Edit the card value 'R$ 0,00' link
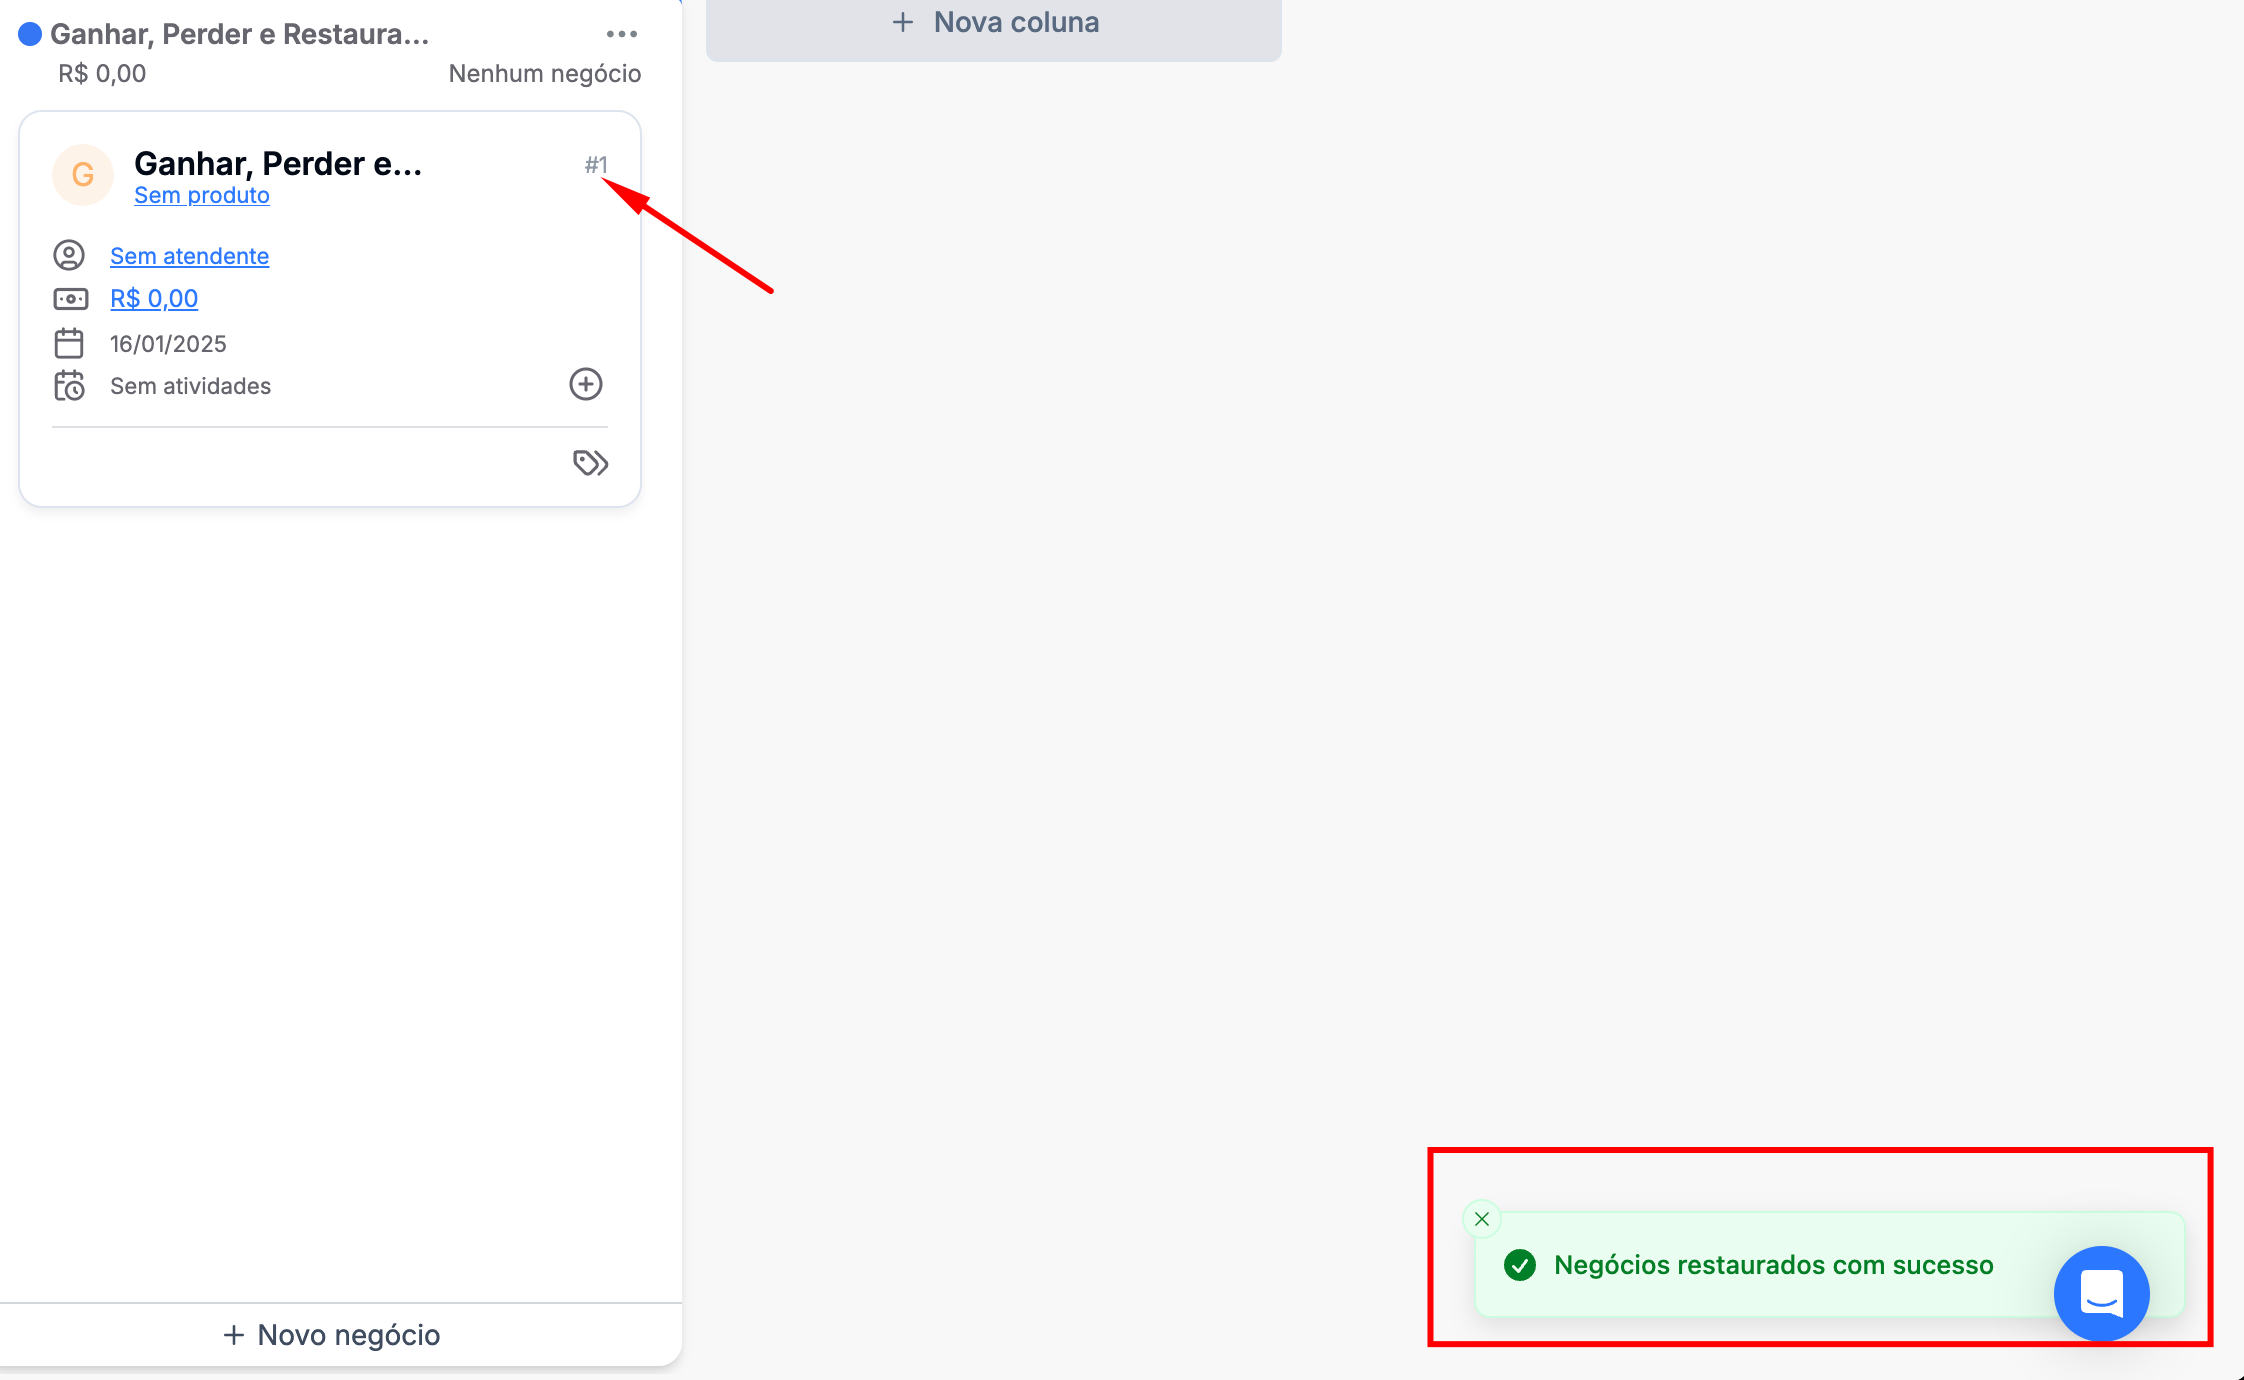 pyautogui.click(x=154, y=298)
